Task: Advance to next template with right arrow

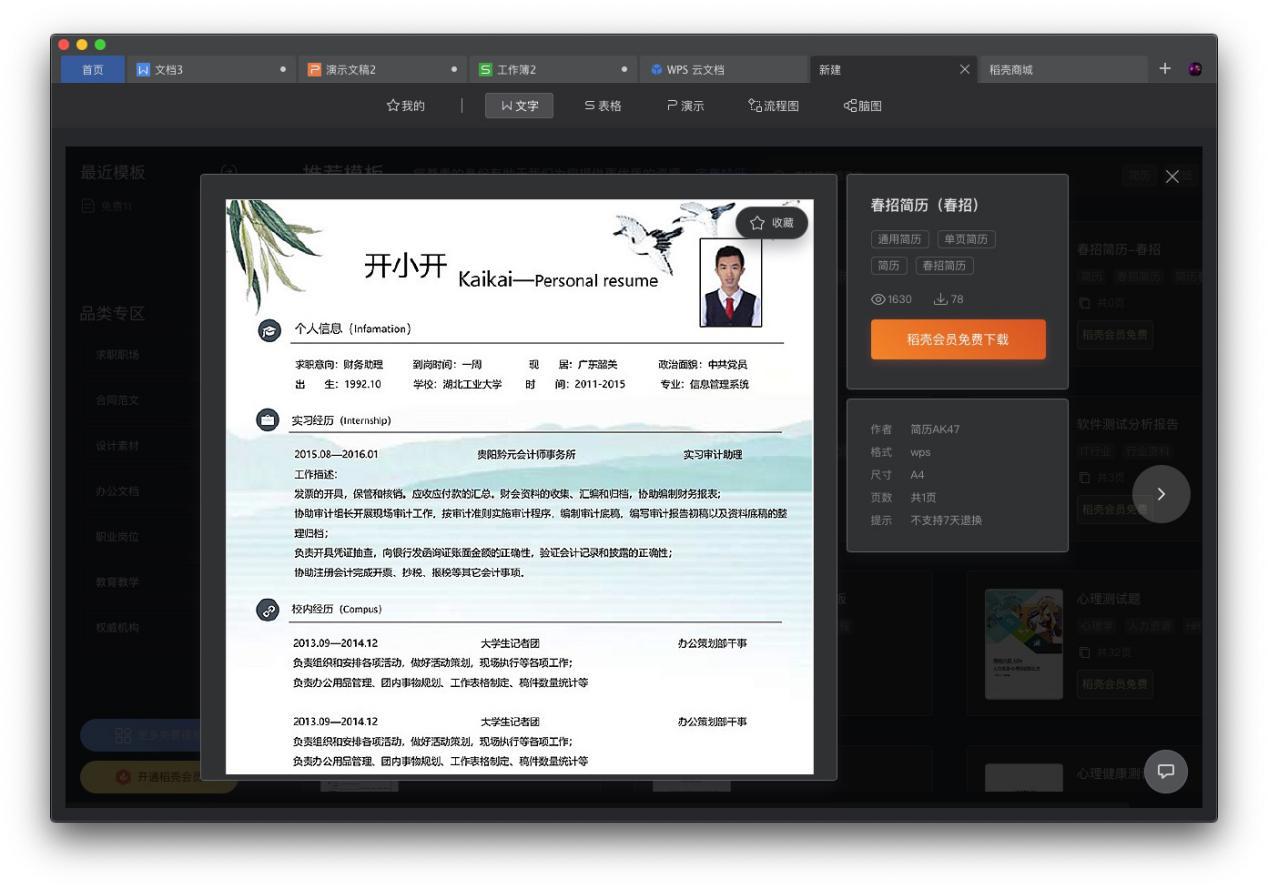Action: [x=1163, y=495]
